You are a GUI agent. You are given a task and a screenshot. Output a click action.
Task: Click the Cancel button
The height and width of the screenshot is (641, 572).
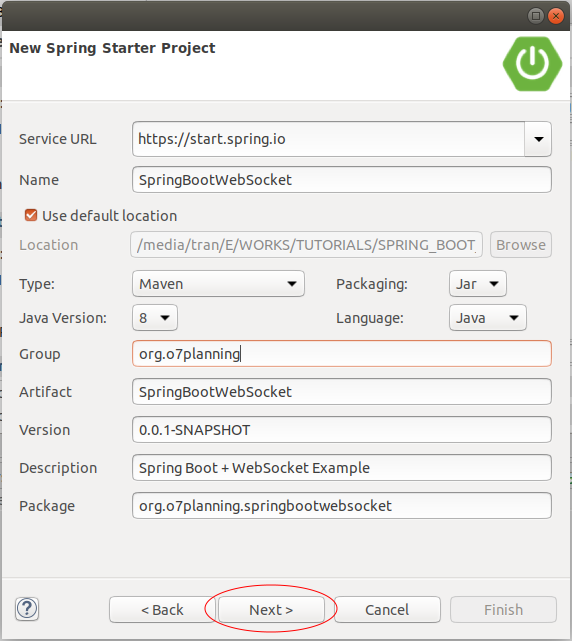(387, 610)
